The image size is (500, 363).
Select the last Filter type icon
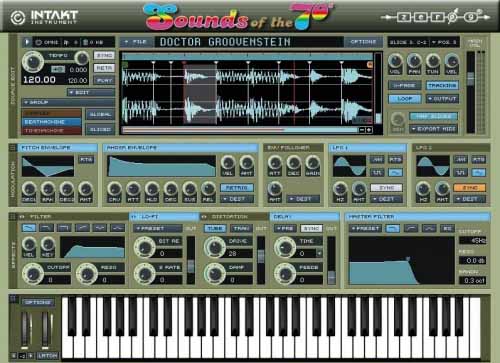[118, 228]
